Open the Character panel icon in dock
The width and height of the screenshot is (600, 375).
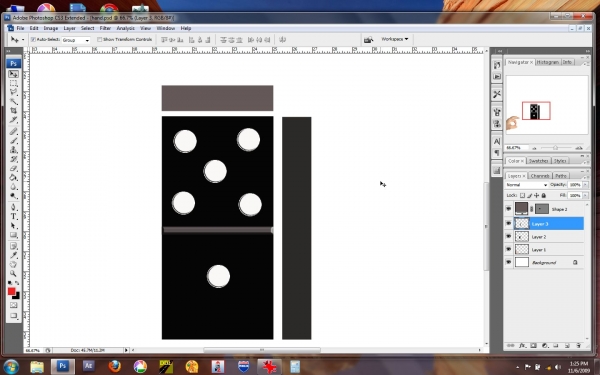pyautogui.click(x=497, y=142)
